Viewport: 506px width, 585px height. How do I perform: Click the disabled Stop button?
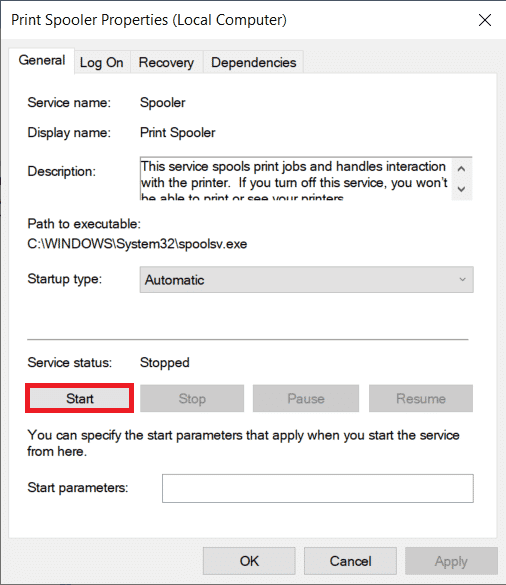point(192,398)
